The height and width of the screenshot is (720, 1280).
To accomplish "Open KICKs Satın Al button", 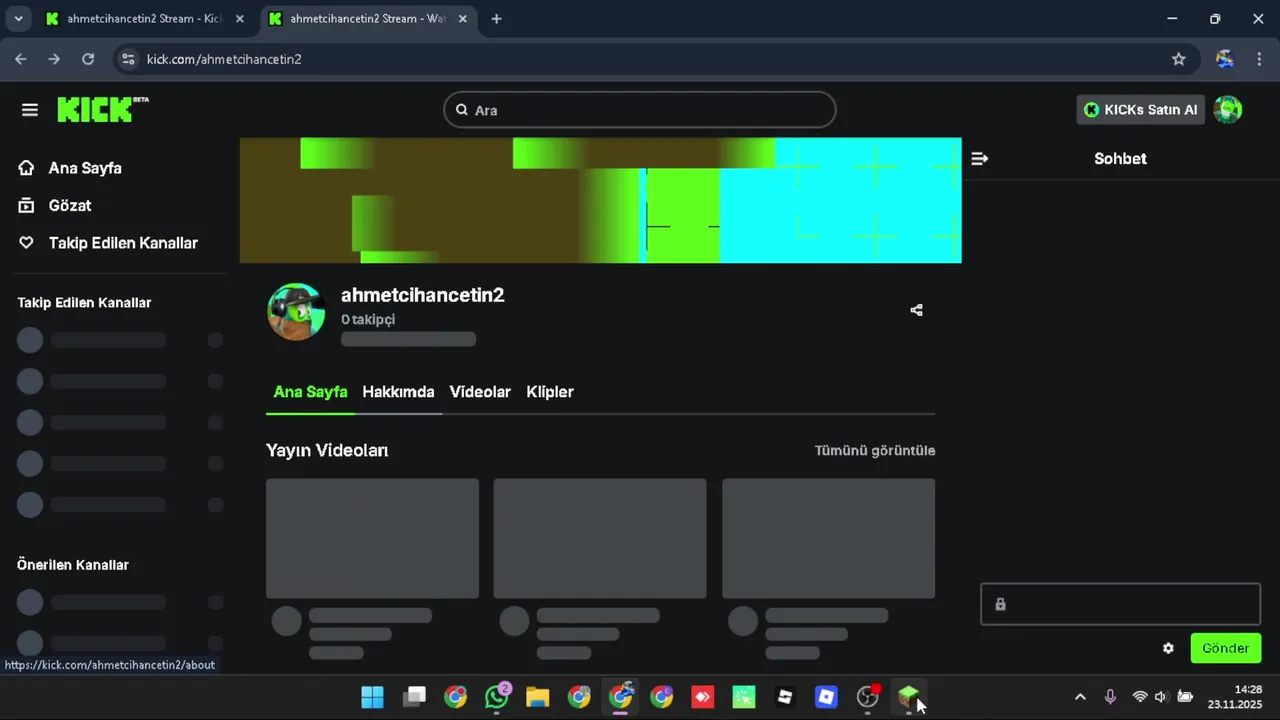I will 1140,110.
